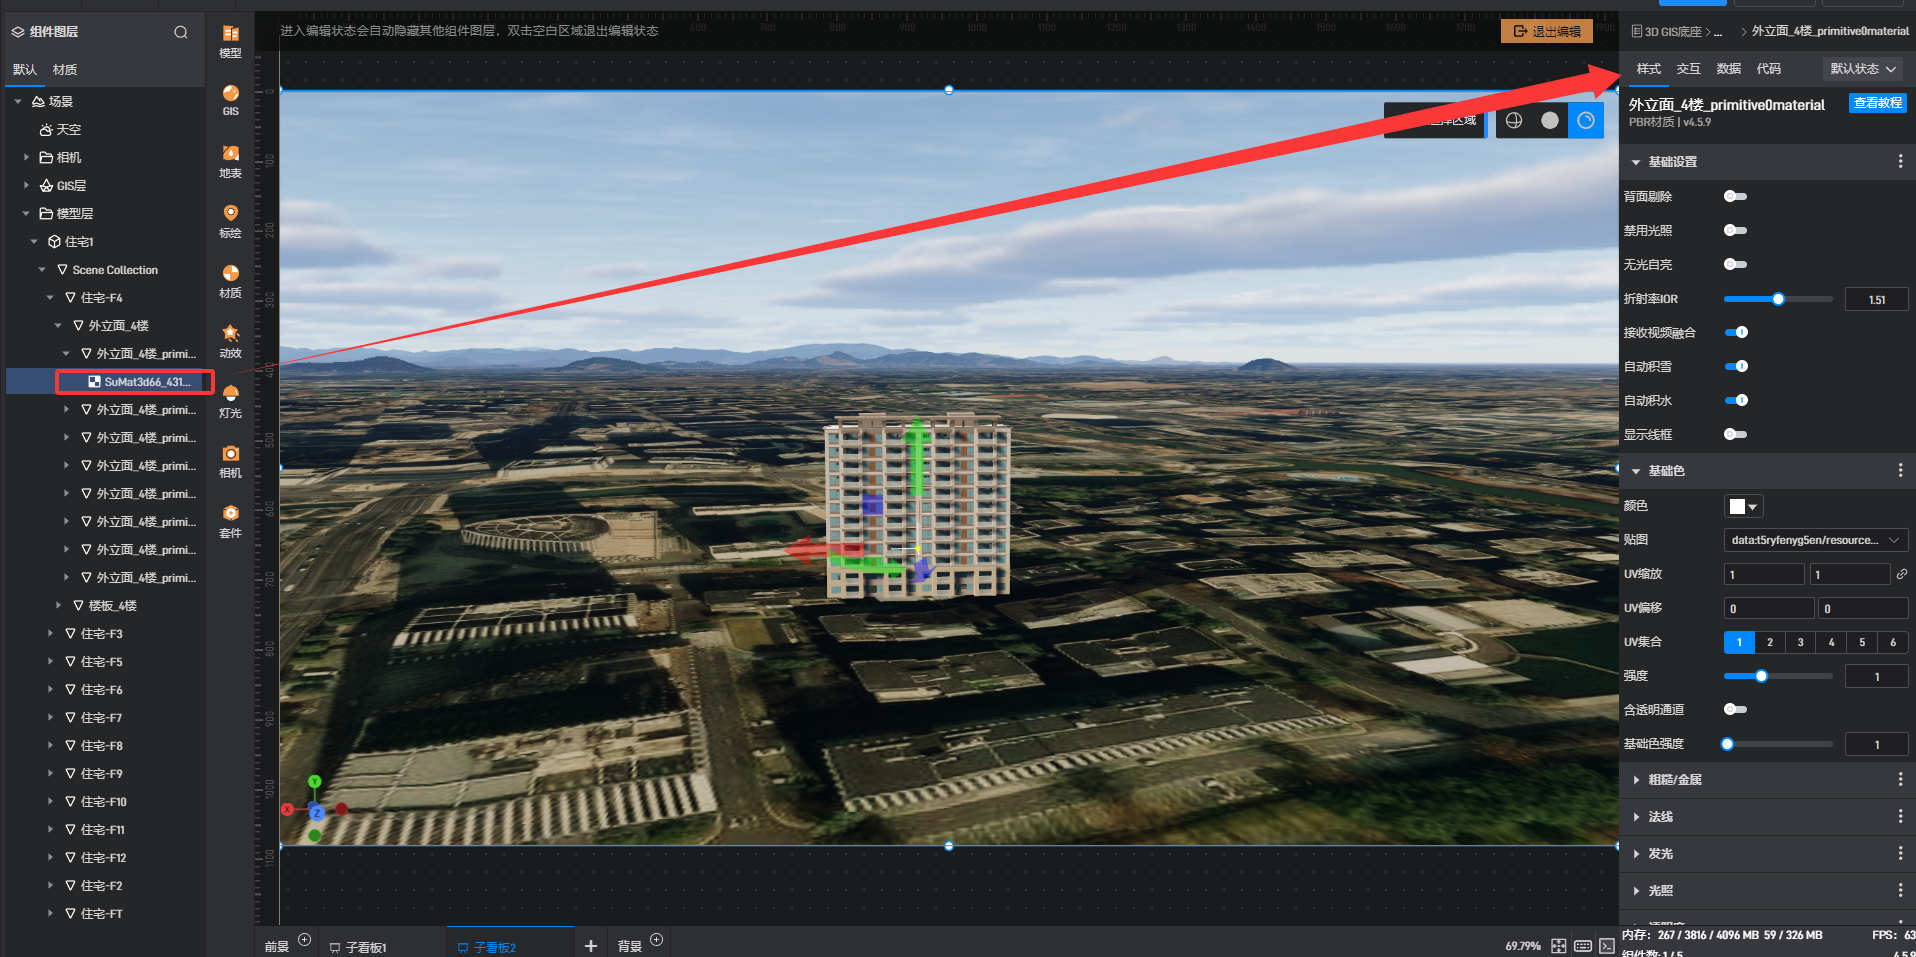Open the GIS component category

point(230,100)
